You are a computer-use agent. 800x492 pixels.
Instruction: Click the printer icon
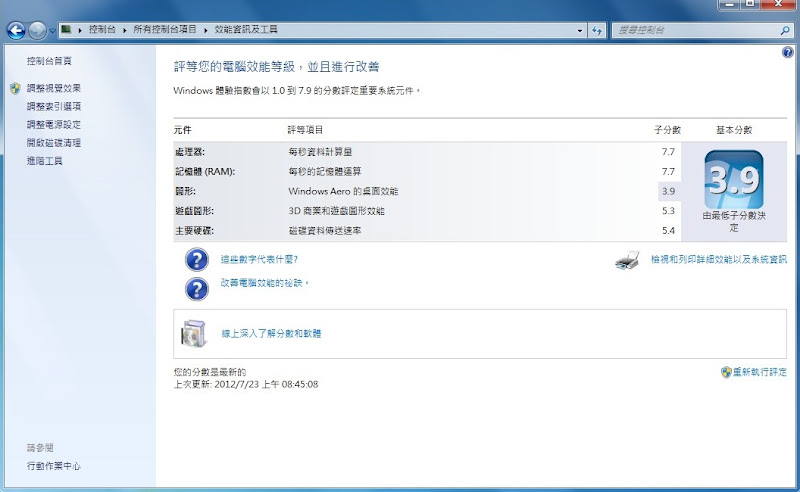coord(628,260)
